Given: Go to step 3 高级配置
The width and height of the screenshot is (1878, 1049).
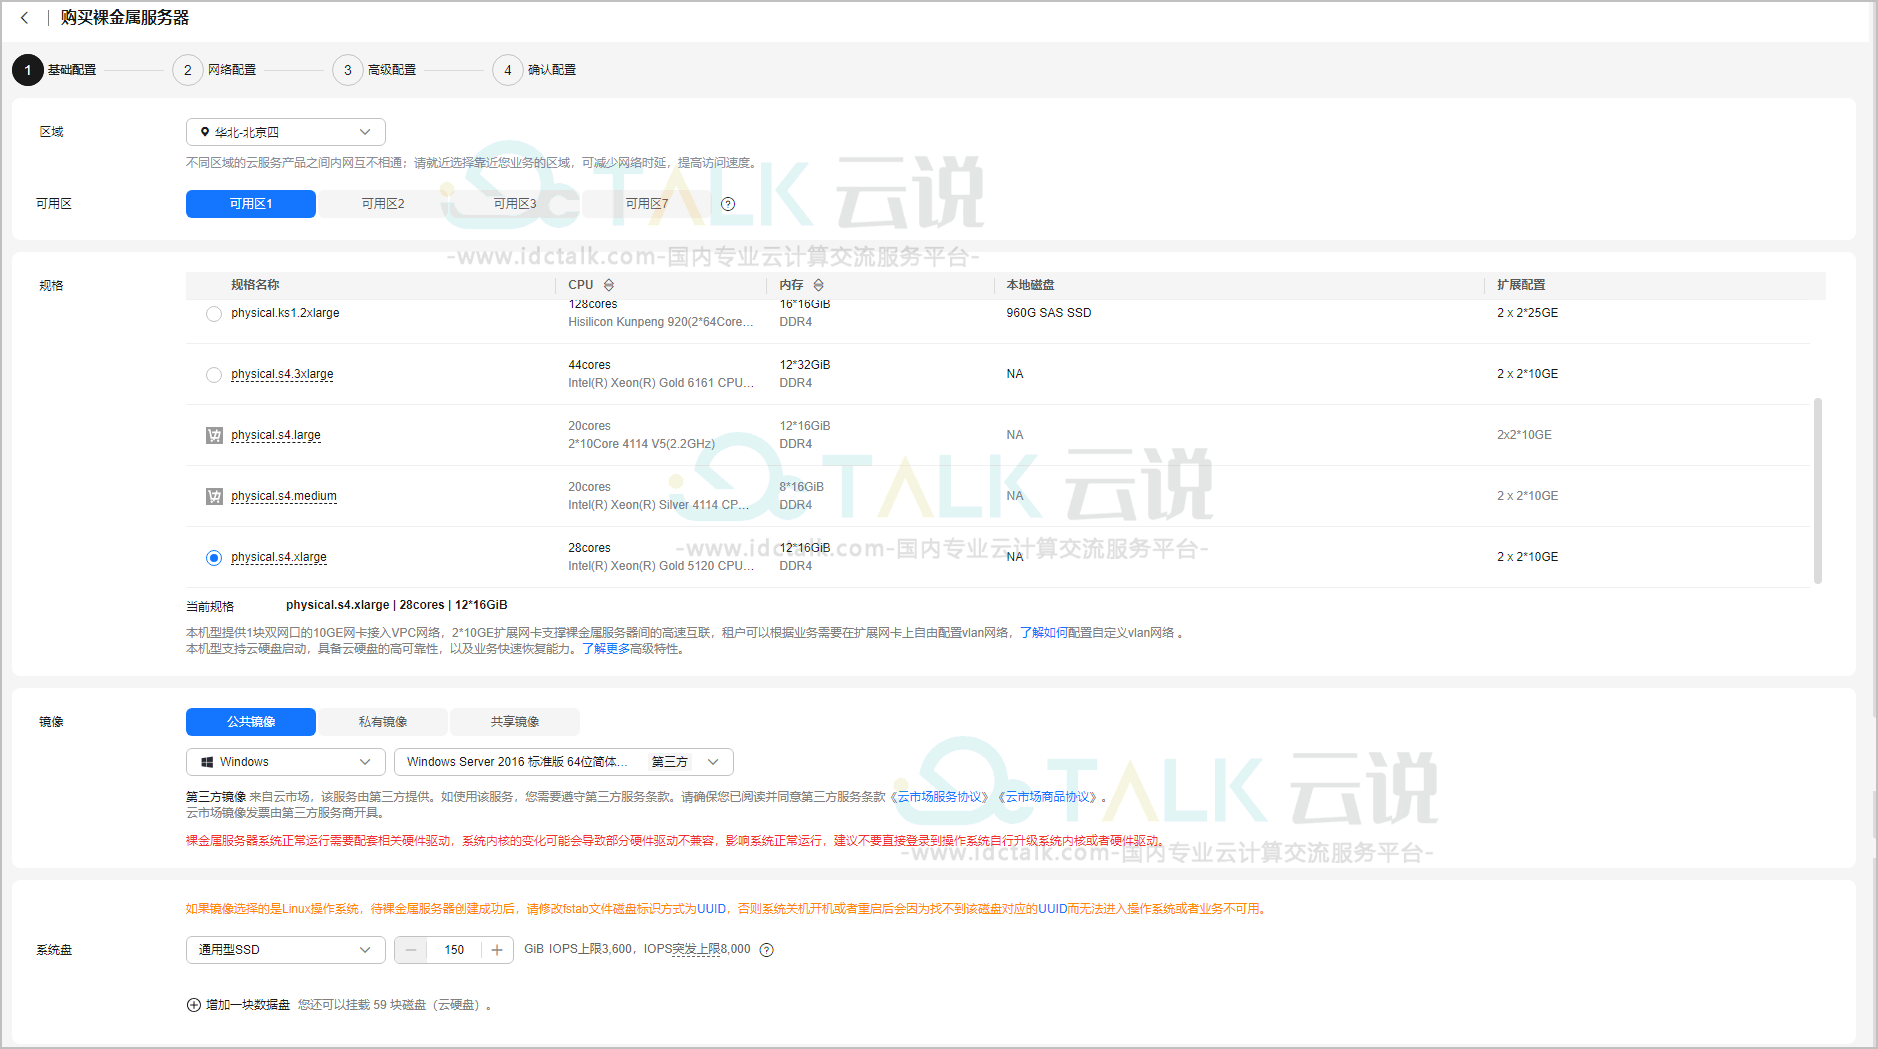Looking at the screenshot, I should 375,70.
